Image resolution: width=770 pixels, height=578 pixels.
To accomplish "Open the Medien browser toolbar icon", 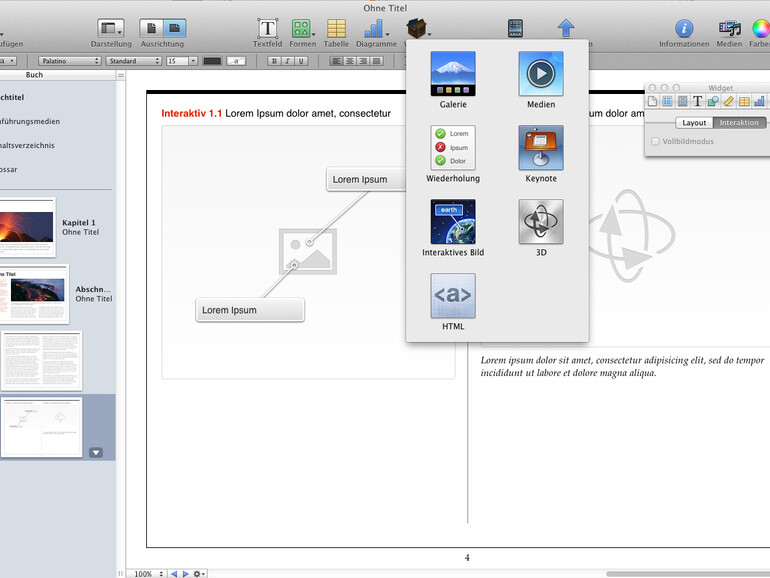I will coord(729,28).
